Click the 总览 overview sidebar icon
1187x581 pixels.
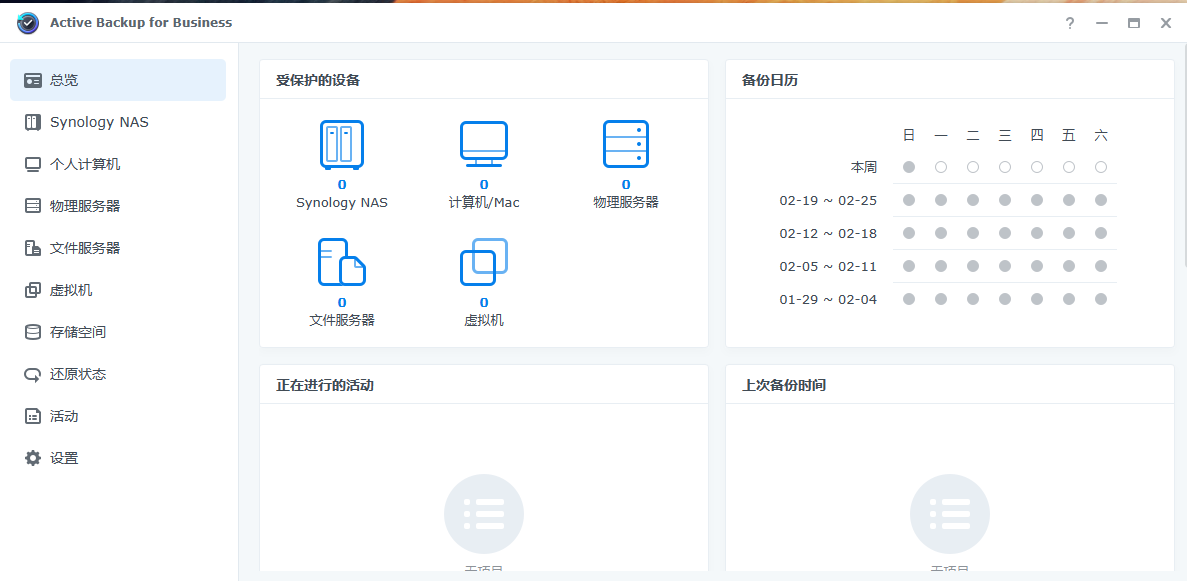33,80
